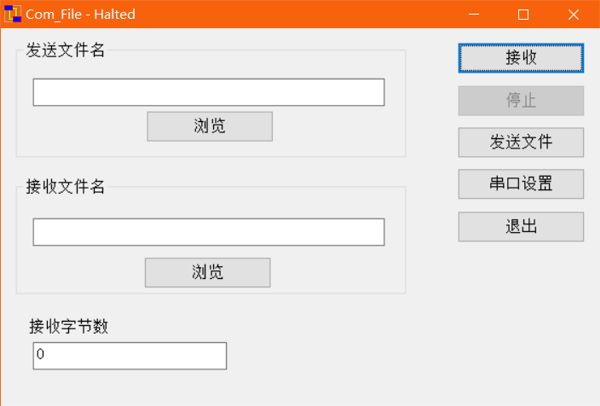The image size is (600, 406).
Task: Click the 接收 button
Action: (521, 58)
